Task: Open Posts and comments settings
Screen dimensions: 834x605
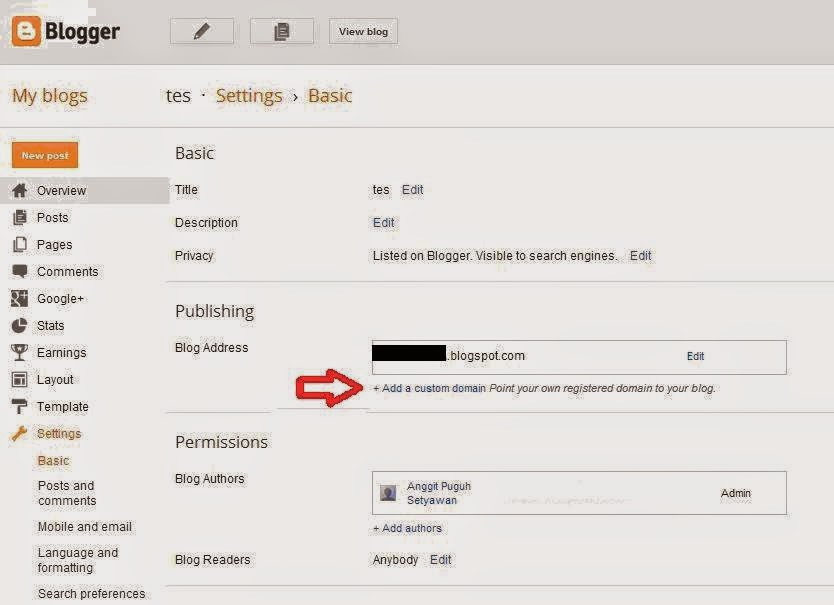Action: click(67, 493)
